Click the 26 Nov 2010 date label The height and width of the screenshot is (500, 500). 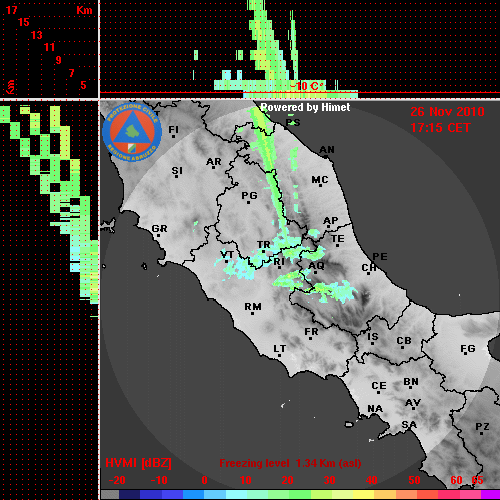[447, 112]
